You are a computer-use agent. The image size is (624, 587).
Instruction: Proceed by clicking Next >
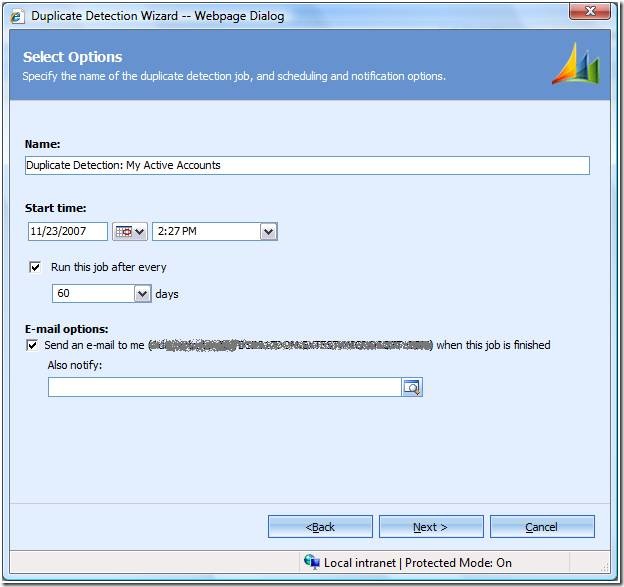[x=431, y=527]
